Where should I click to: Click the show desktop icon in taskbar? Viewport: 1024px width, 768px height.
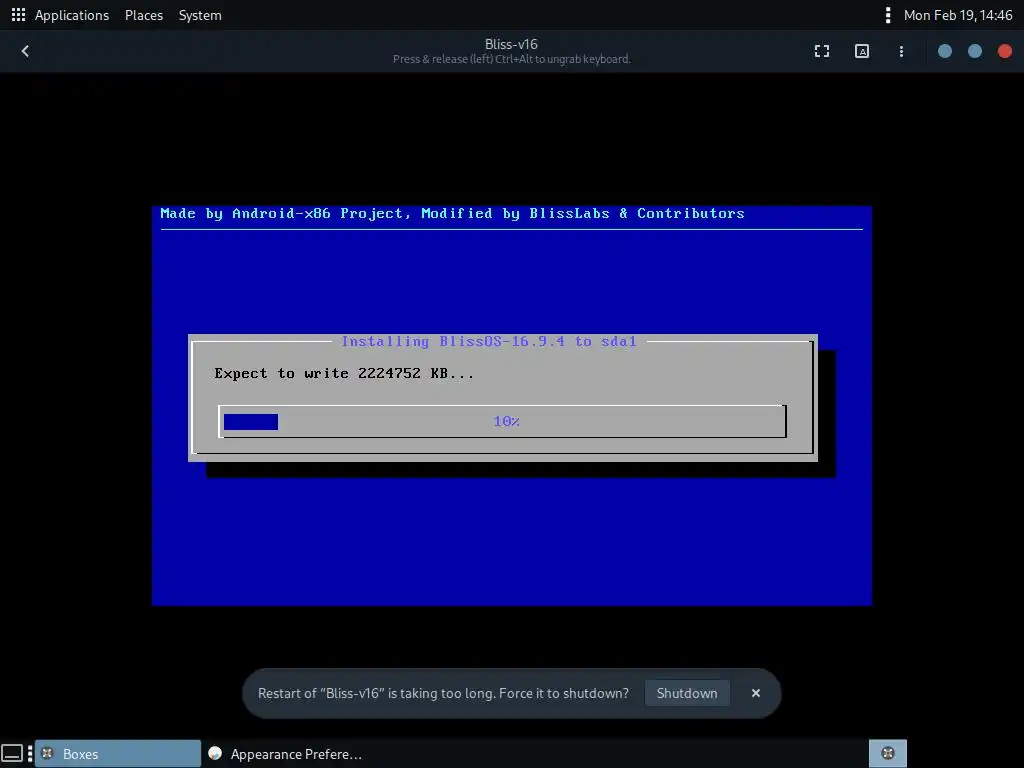tap(12, 754)
